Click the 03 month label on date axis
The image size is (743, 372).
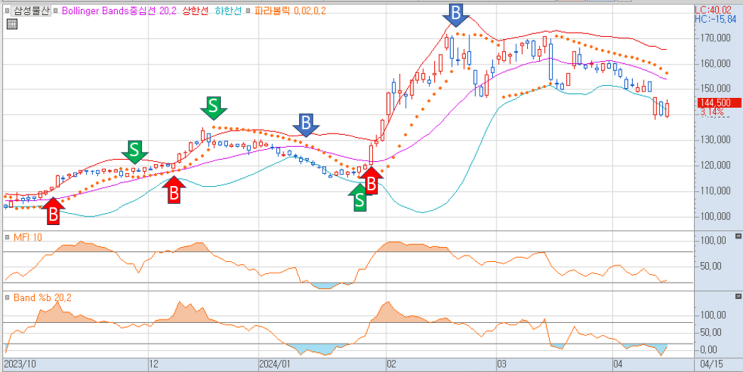pos(502,364)
